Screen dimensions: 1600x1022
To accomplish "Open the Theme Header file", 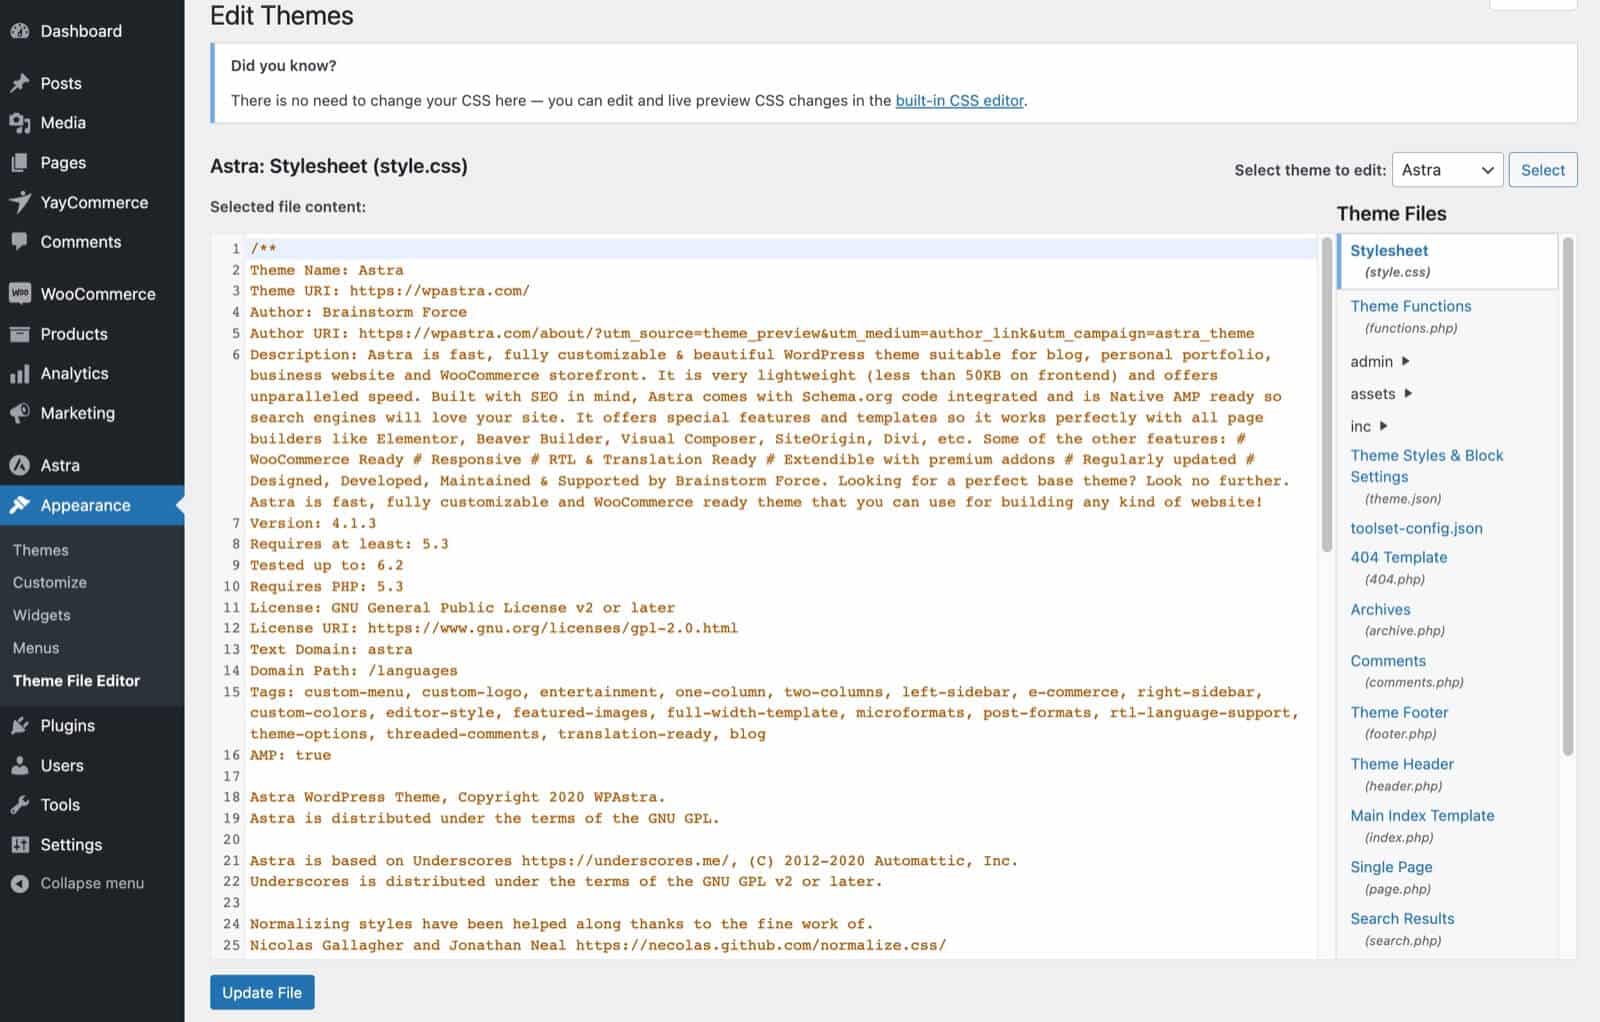I will pyautogui.click(x=1402, y=774).
